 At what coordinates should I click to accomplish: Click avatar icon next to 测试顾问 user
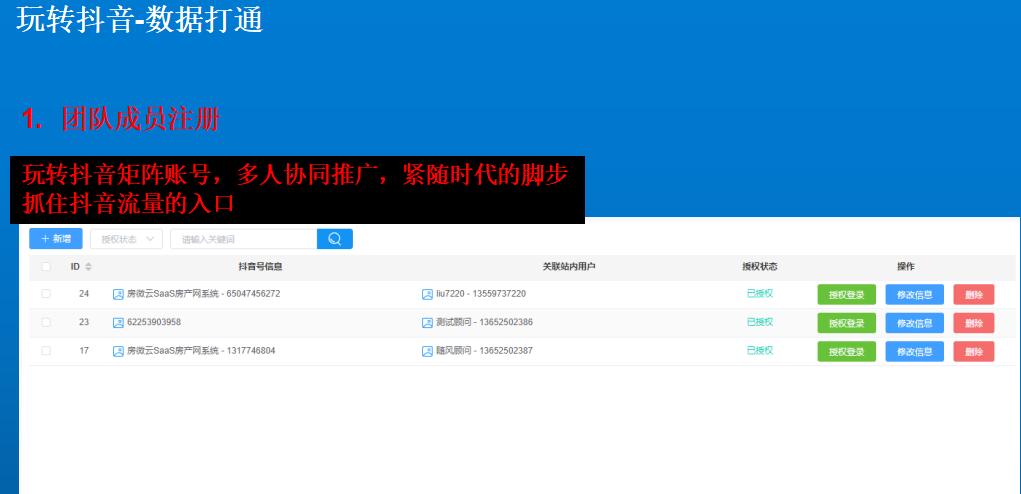[x=427, y=323]
